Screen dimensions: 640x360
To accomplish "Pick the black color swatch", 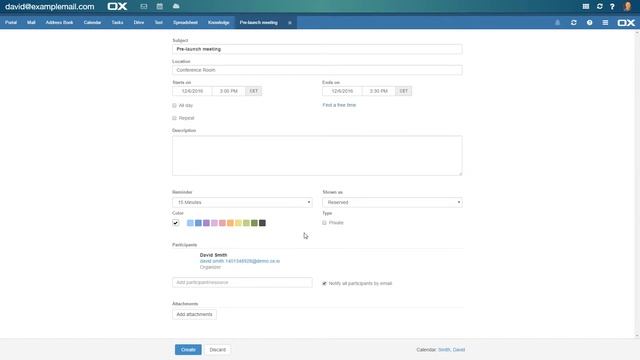I will pyautogui.click(x=262, y=223).
